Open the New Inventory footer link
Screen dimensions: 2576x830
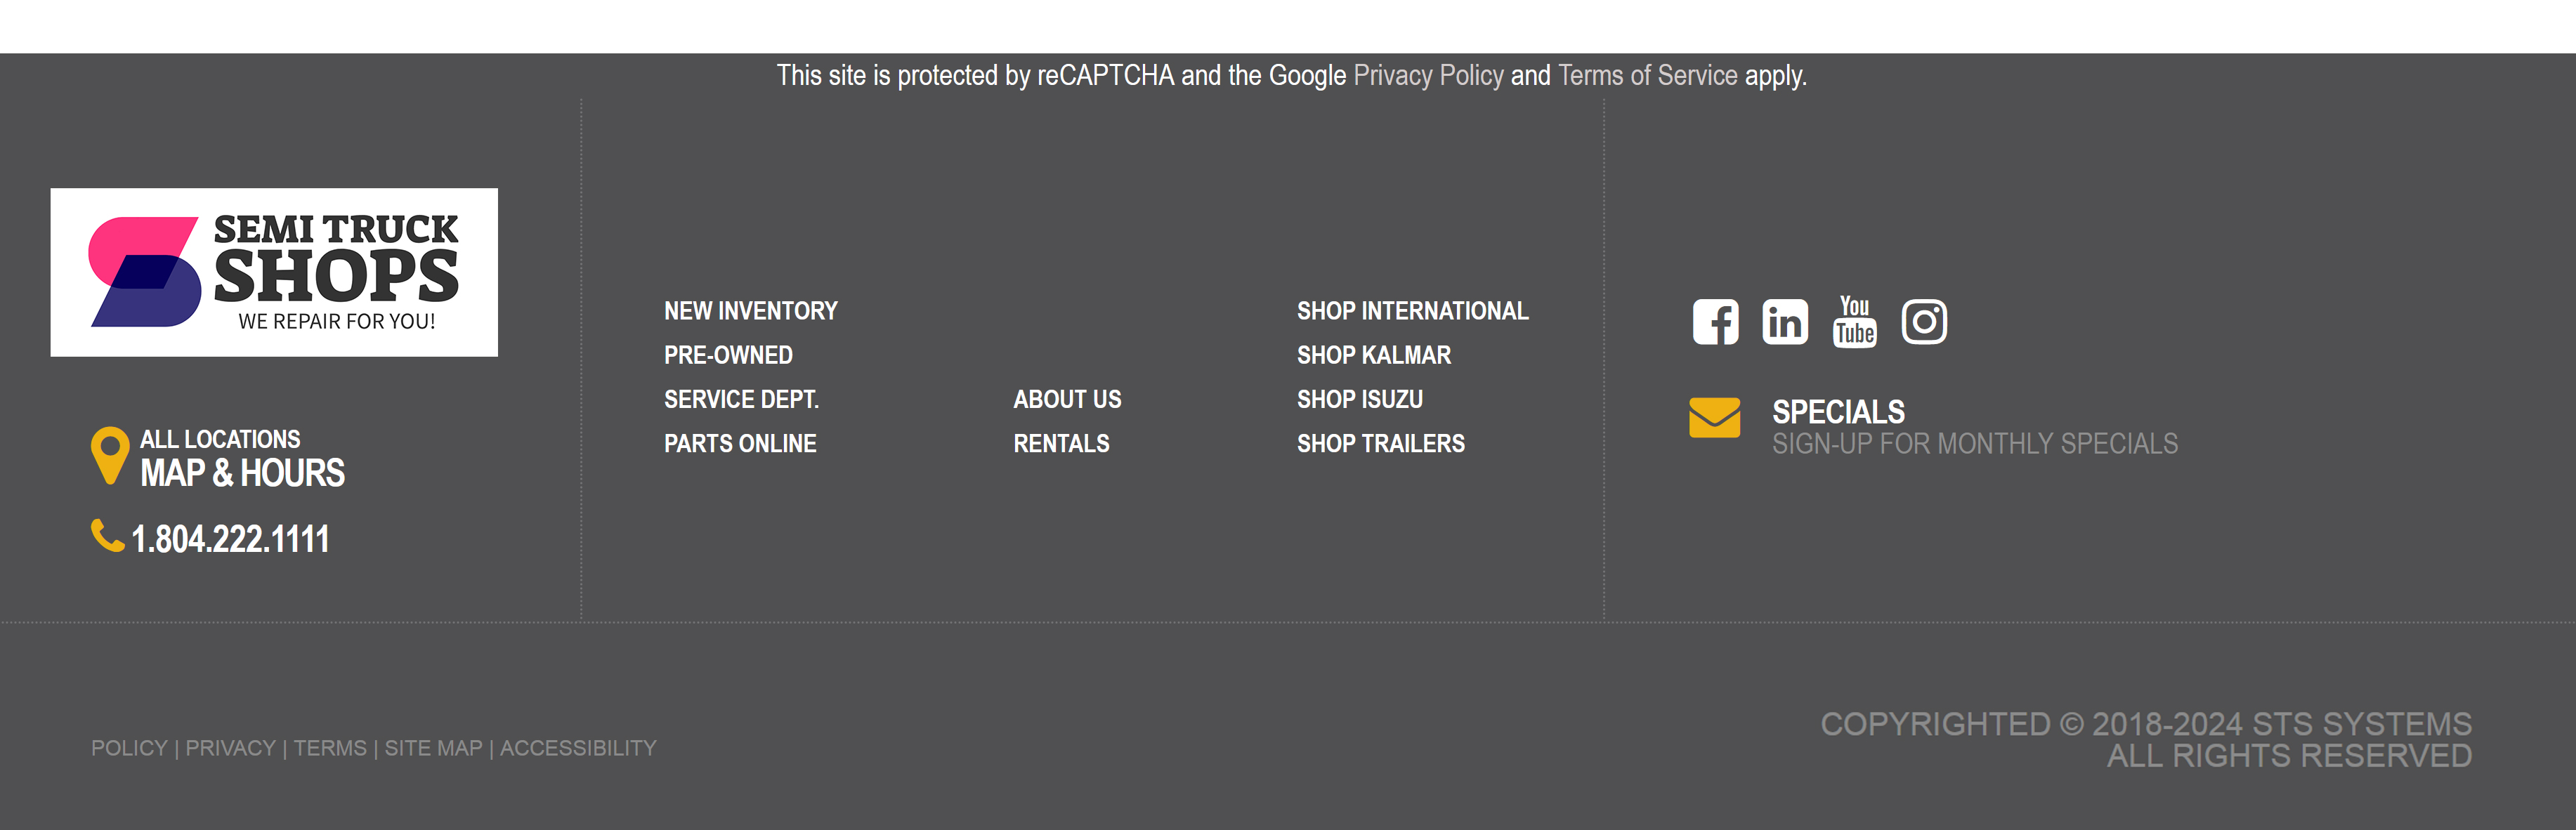[x=750, y=311]
